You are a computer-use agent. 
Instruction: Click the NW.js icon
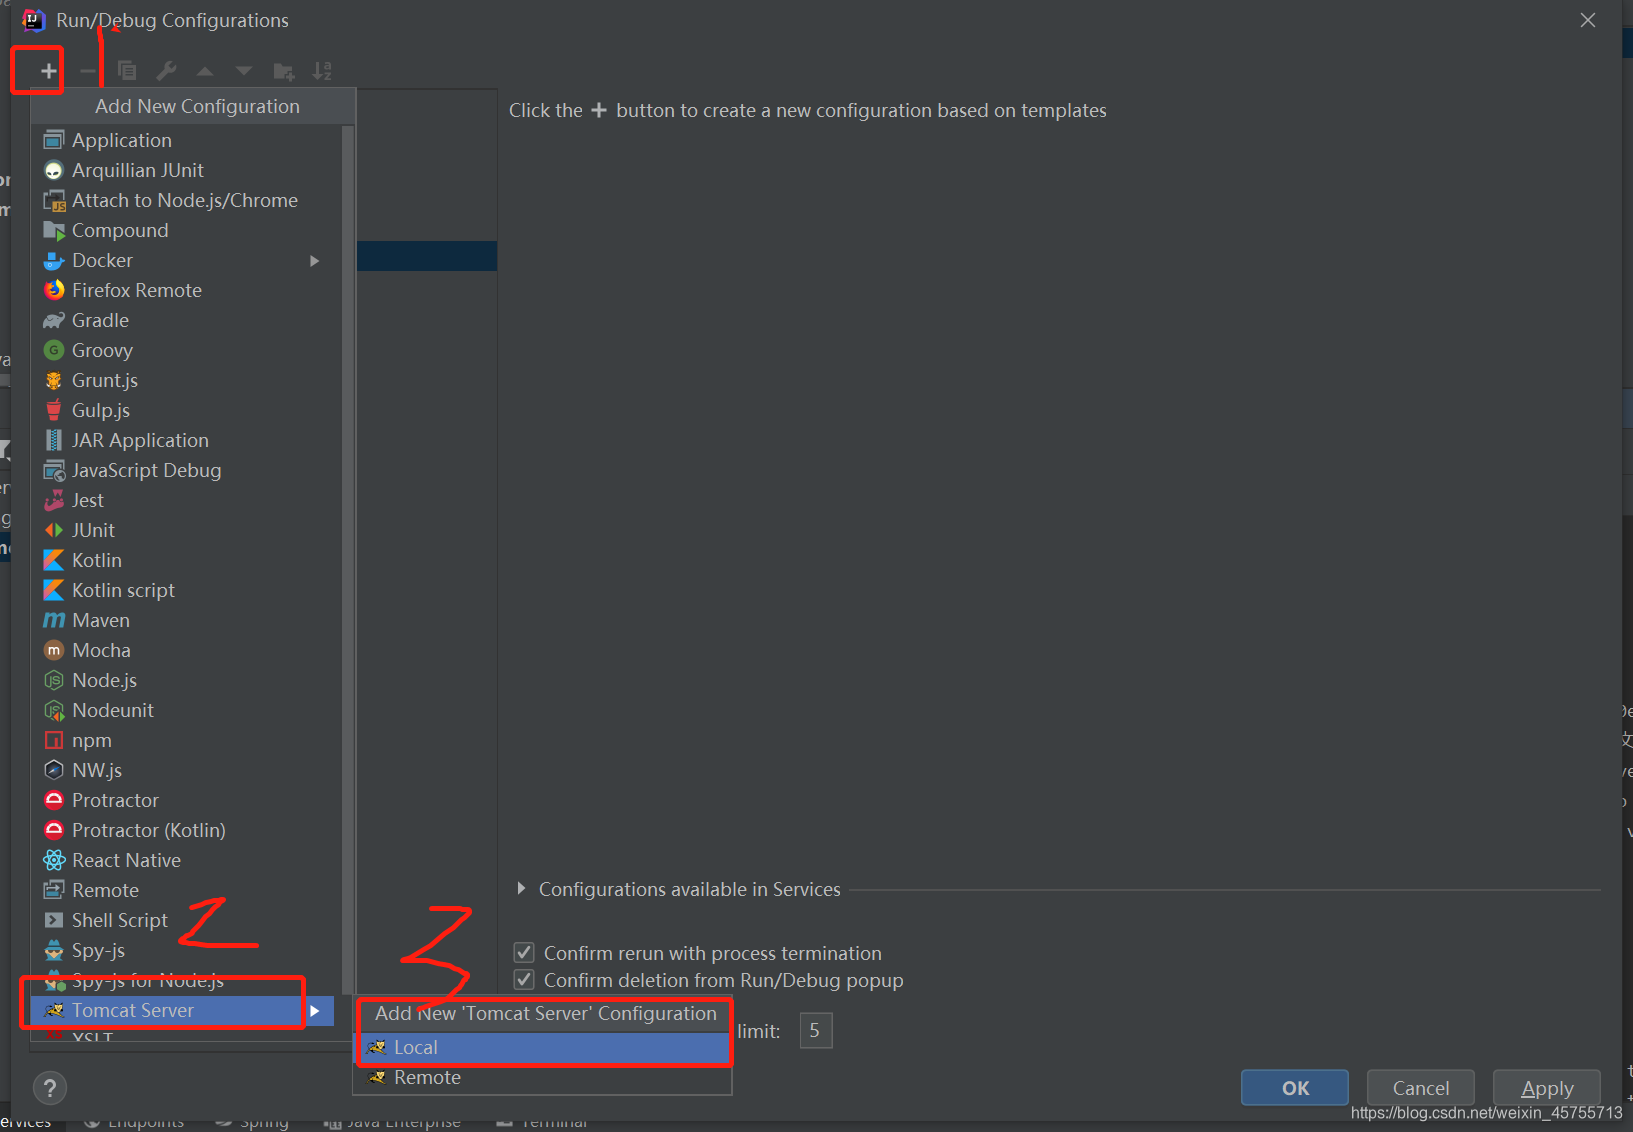54,770
